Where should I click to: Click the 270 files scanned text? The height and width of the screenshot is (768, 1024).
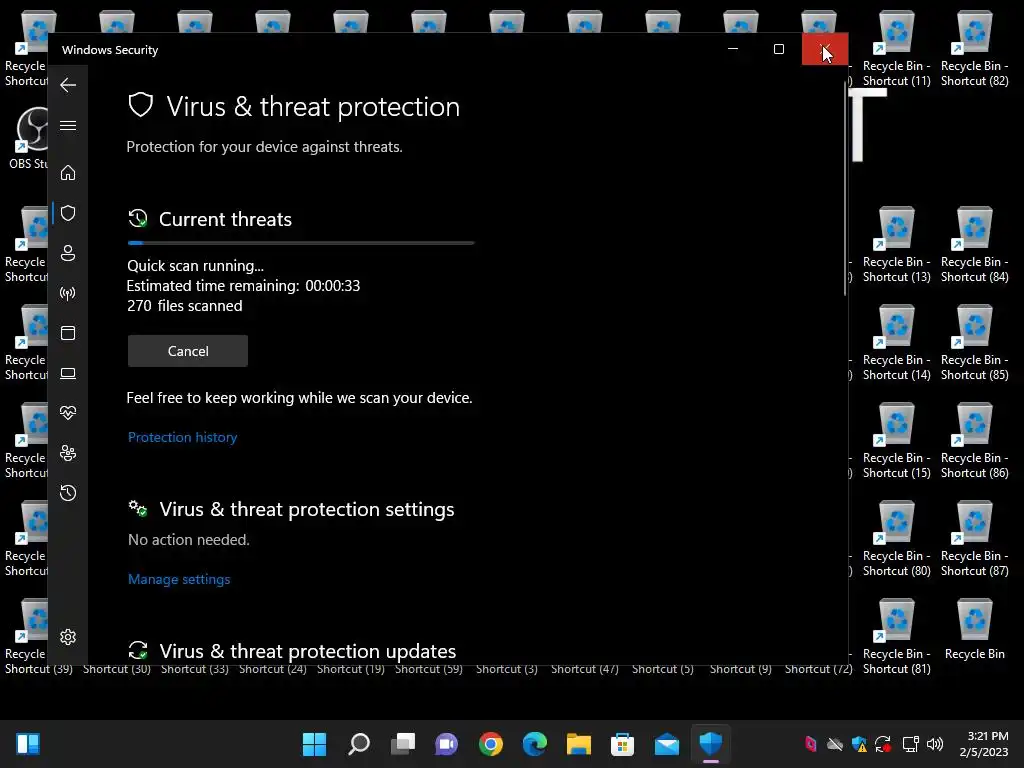click(x=185, y=306)
